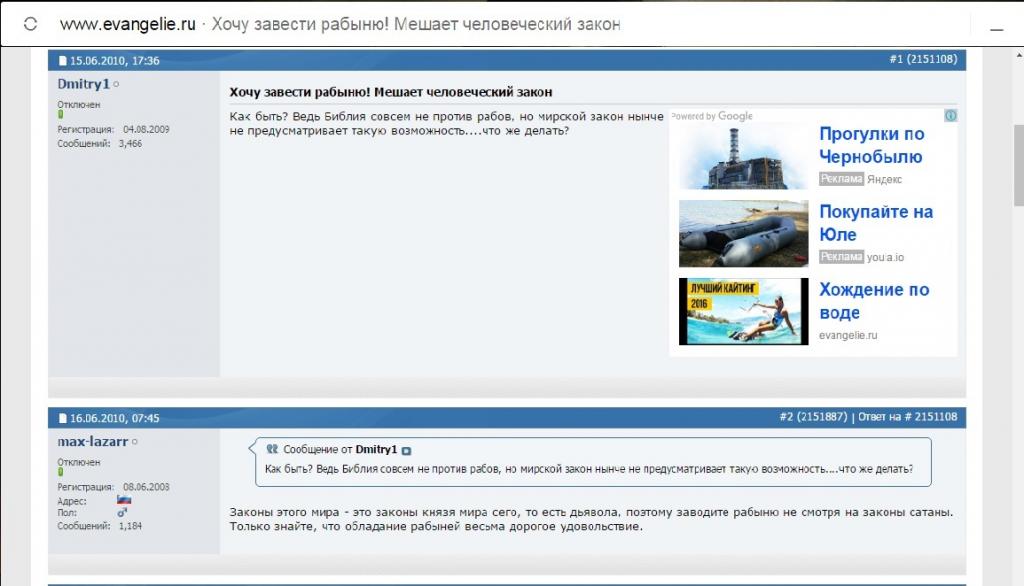Follow the 'Ответ на # 2151108' link
Image resolution: width=1024 pixels, height=586 pixels.
click(908, 417)
